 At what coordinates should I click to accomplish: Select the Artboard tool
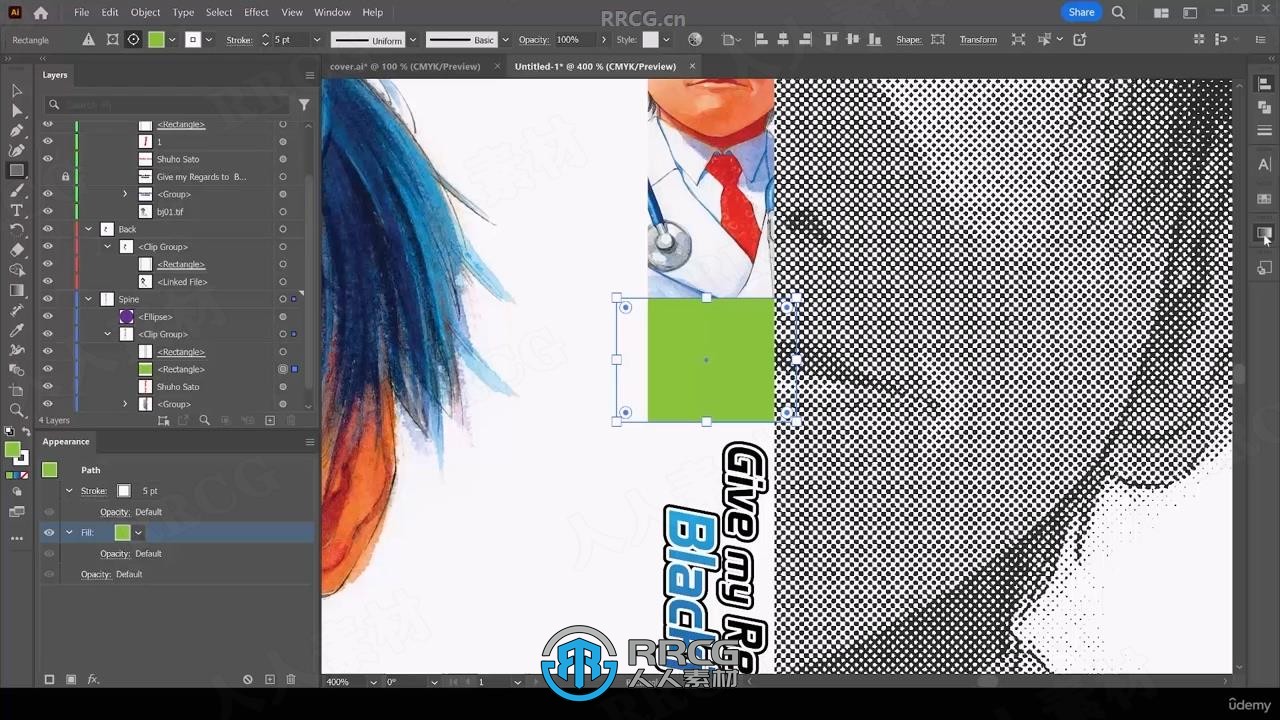(17, 391)
